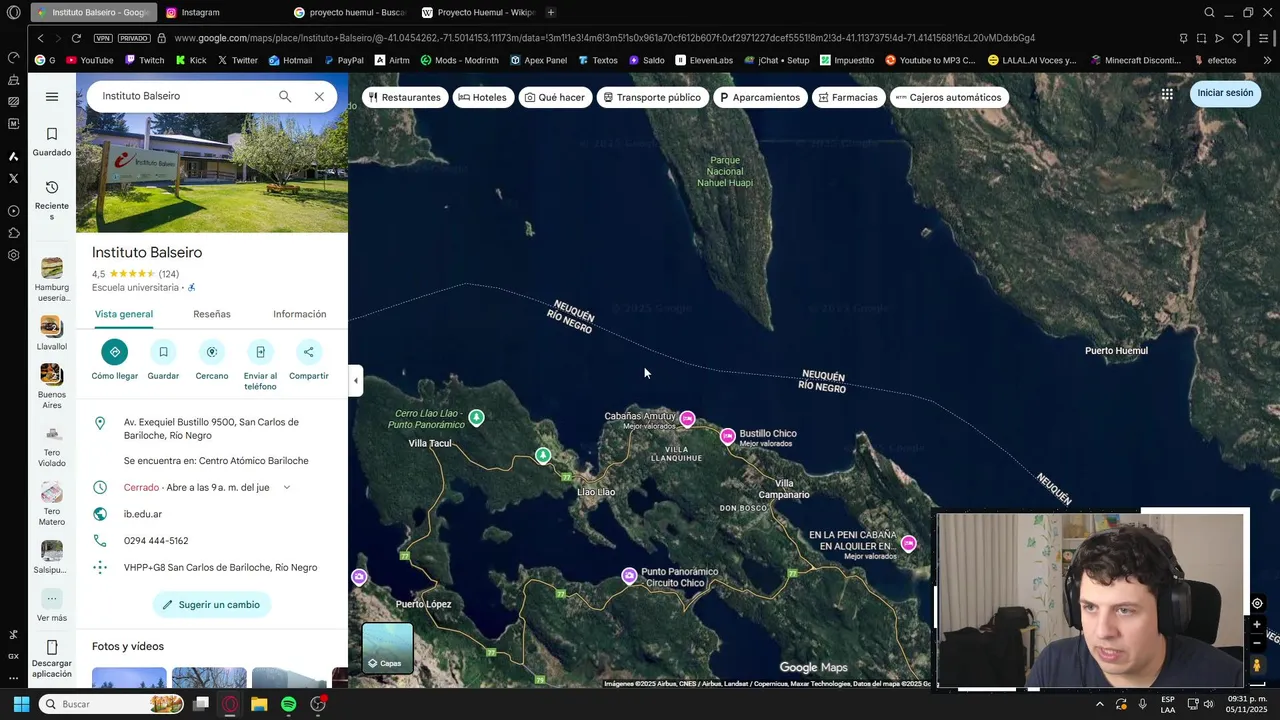Image resolution: width=1280 pixels, height=720 pixels.
Task: Click the VPN badge in address bar
Action: [x=103, y=38]
